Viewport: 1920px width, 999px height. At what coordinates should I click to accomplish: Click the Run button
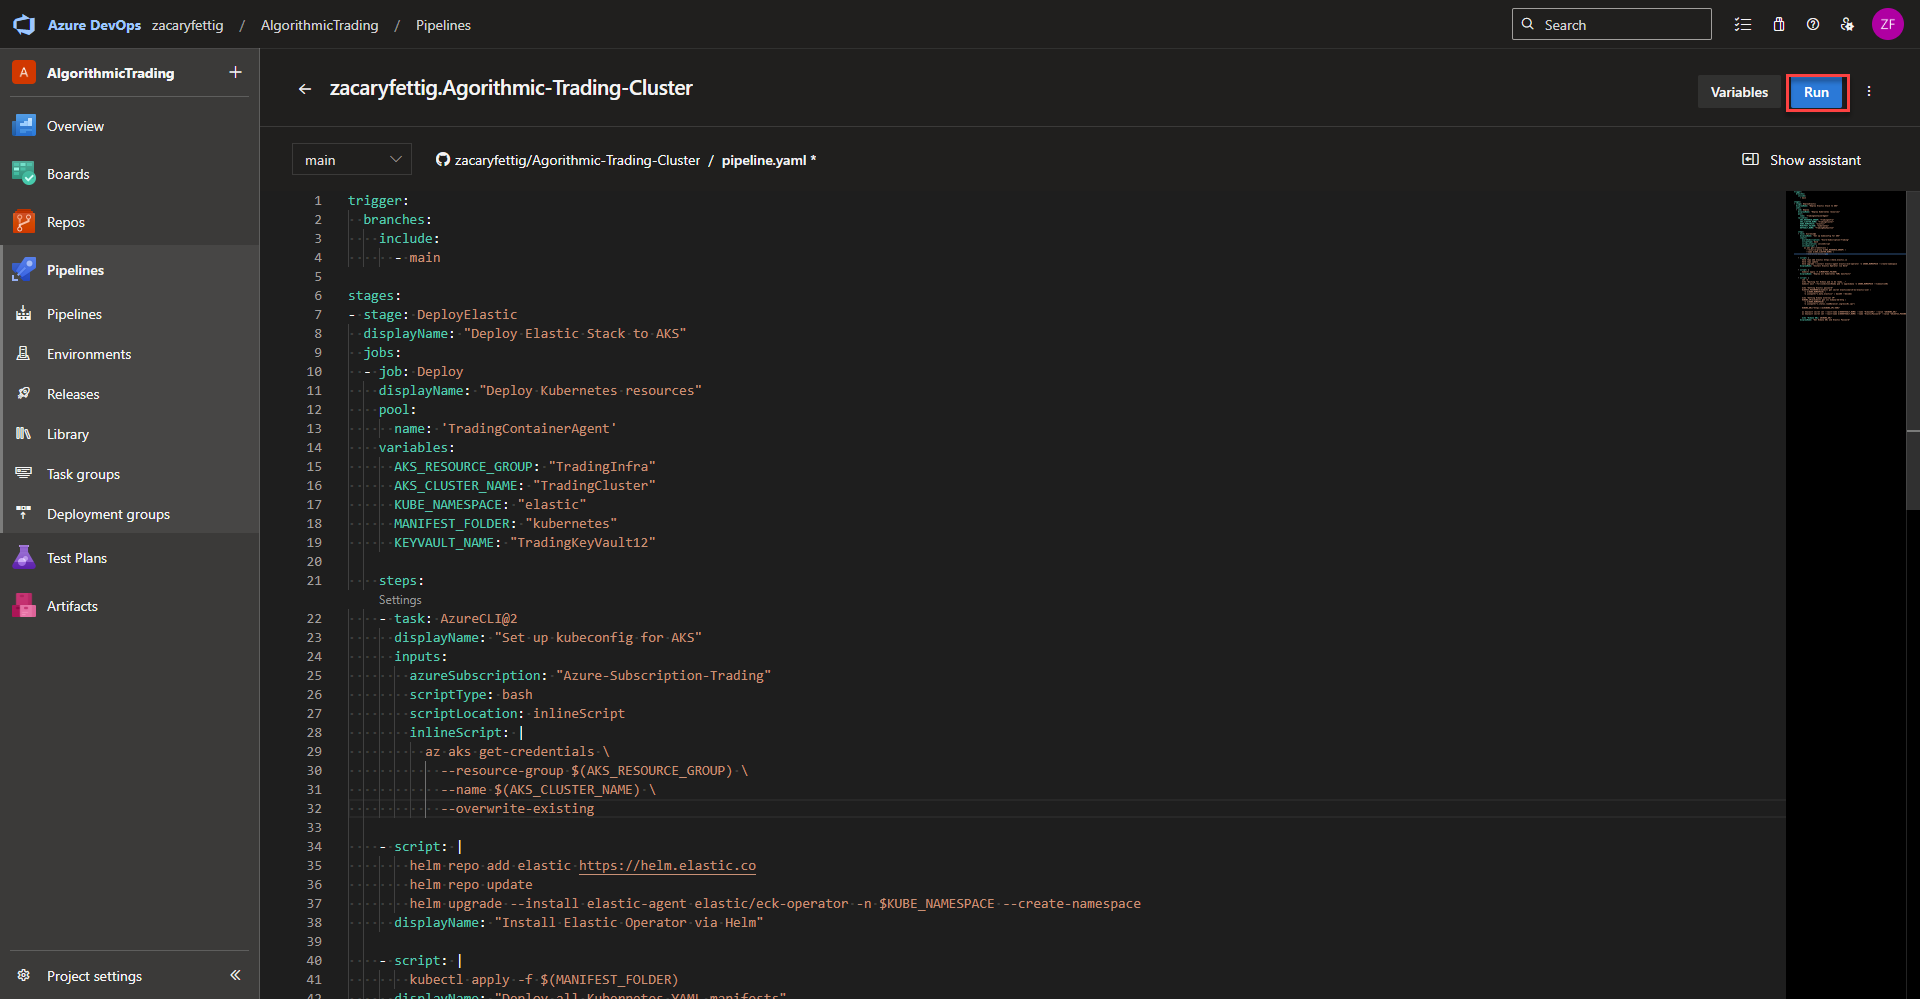(x=1816, y=92)
